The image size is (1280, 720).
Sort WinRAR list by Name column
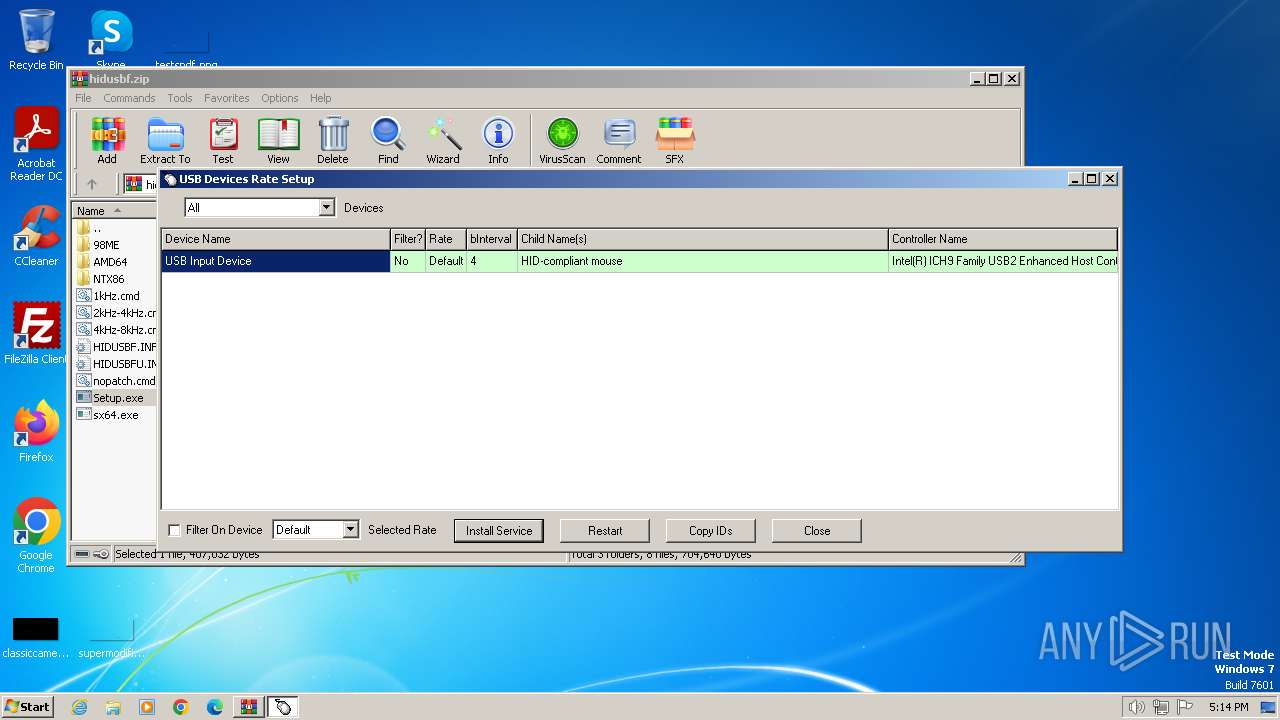[x=114, y=211]
